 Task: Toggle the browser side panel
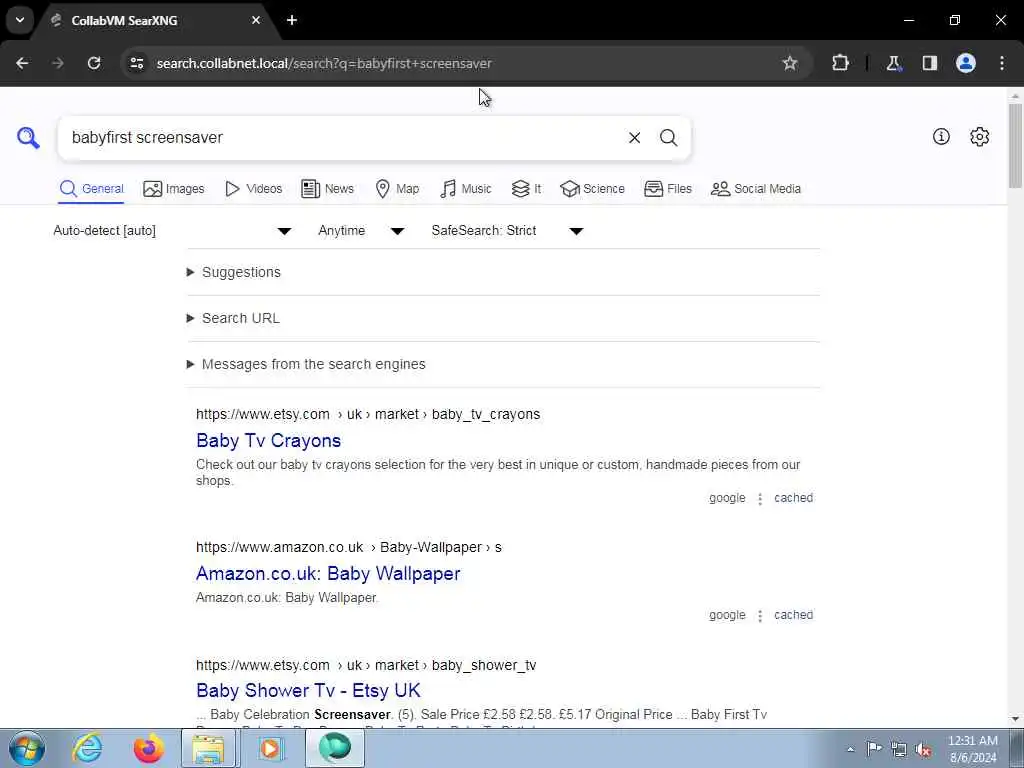pyautogui.click(x=930, y=63)
